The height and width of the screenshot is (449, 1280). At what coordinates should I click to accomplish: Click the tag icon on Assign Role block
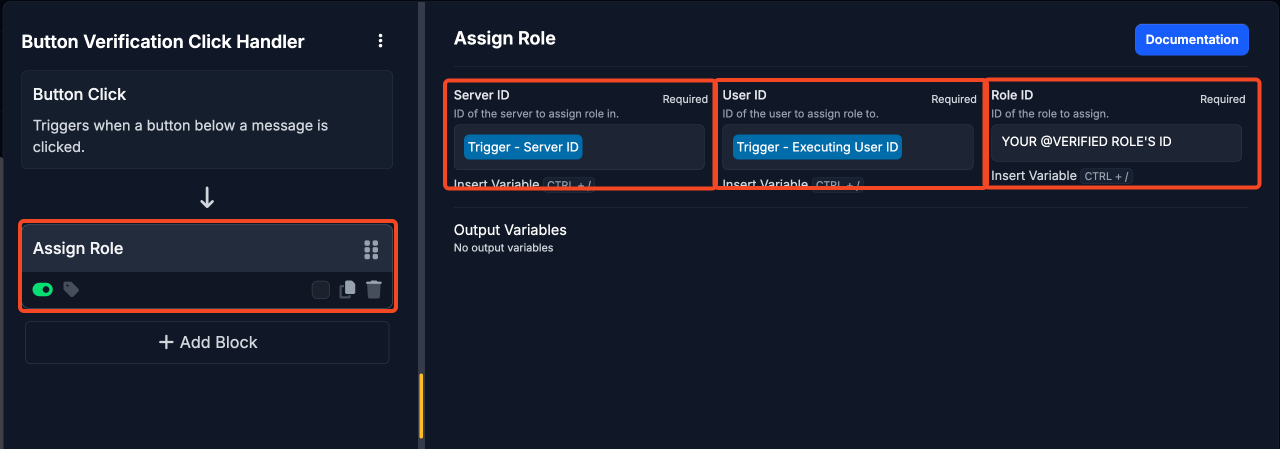(x=71, y=289)
